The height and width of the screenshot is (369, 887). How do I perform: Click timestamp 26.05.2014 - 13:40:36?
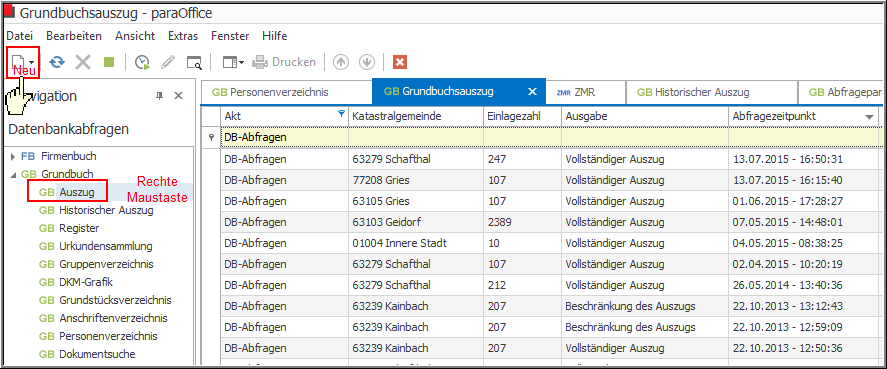click(803, 285)
